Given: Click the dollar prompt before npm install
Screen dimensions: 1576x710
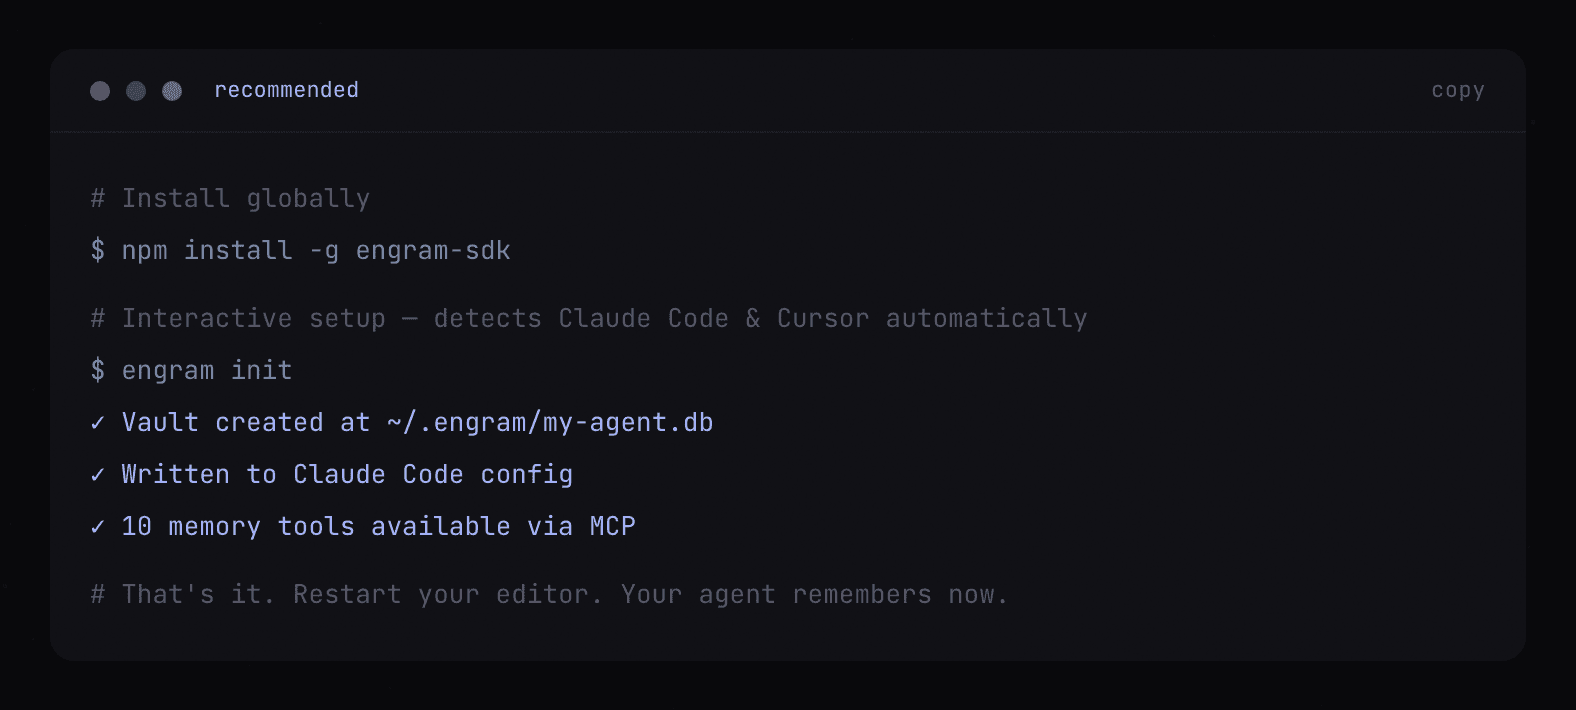Looking at the screenshot, I should (98, 250).
